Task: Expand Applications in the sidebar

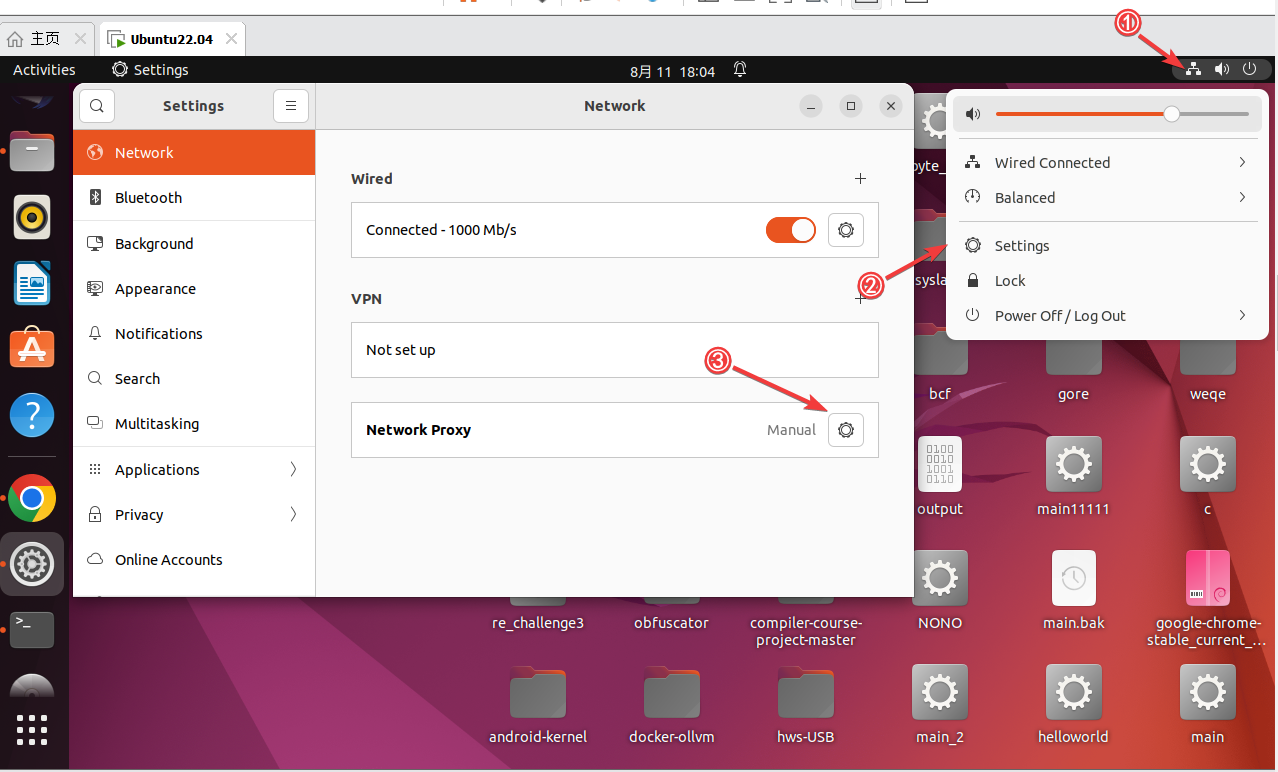Action: [194, 470]
